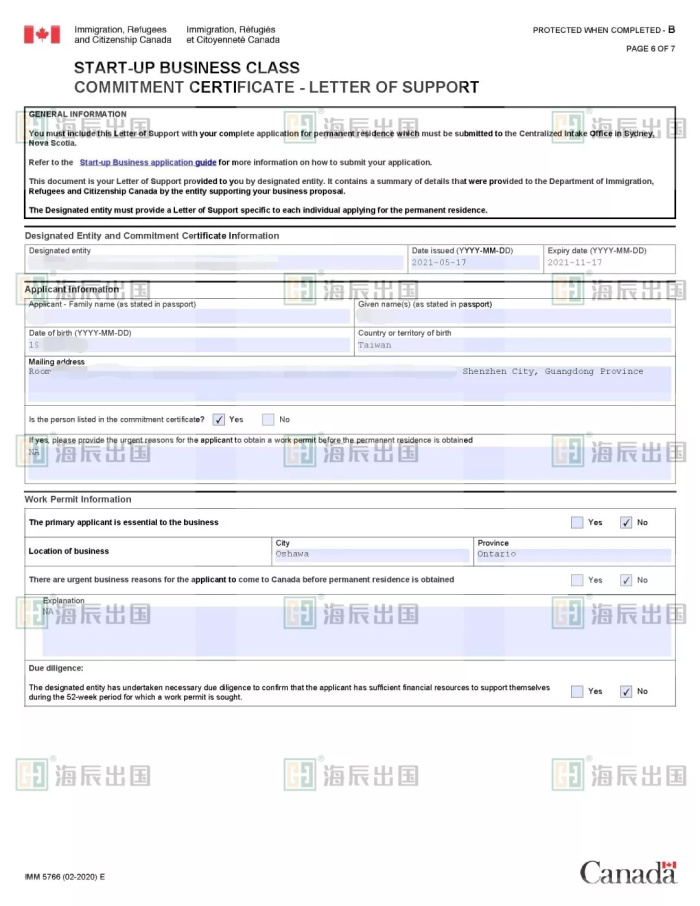Viewport: 700px width, 906px height.
Task: Click the Mailing address text area
Action: click(350, 384)
